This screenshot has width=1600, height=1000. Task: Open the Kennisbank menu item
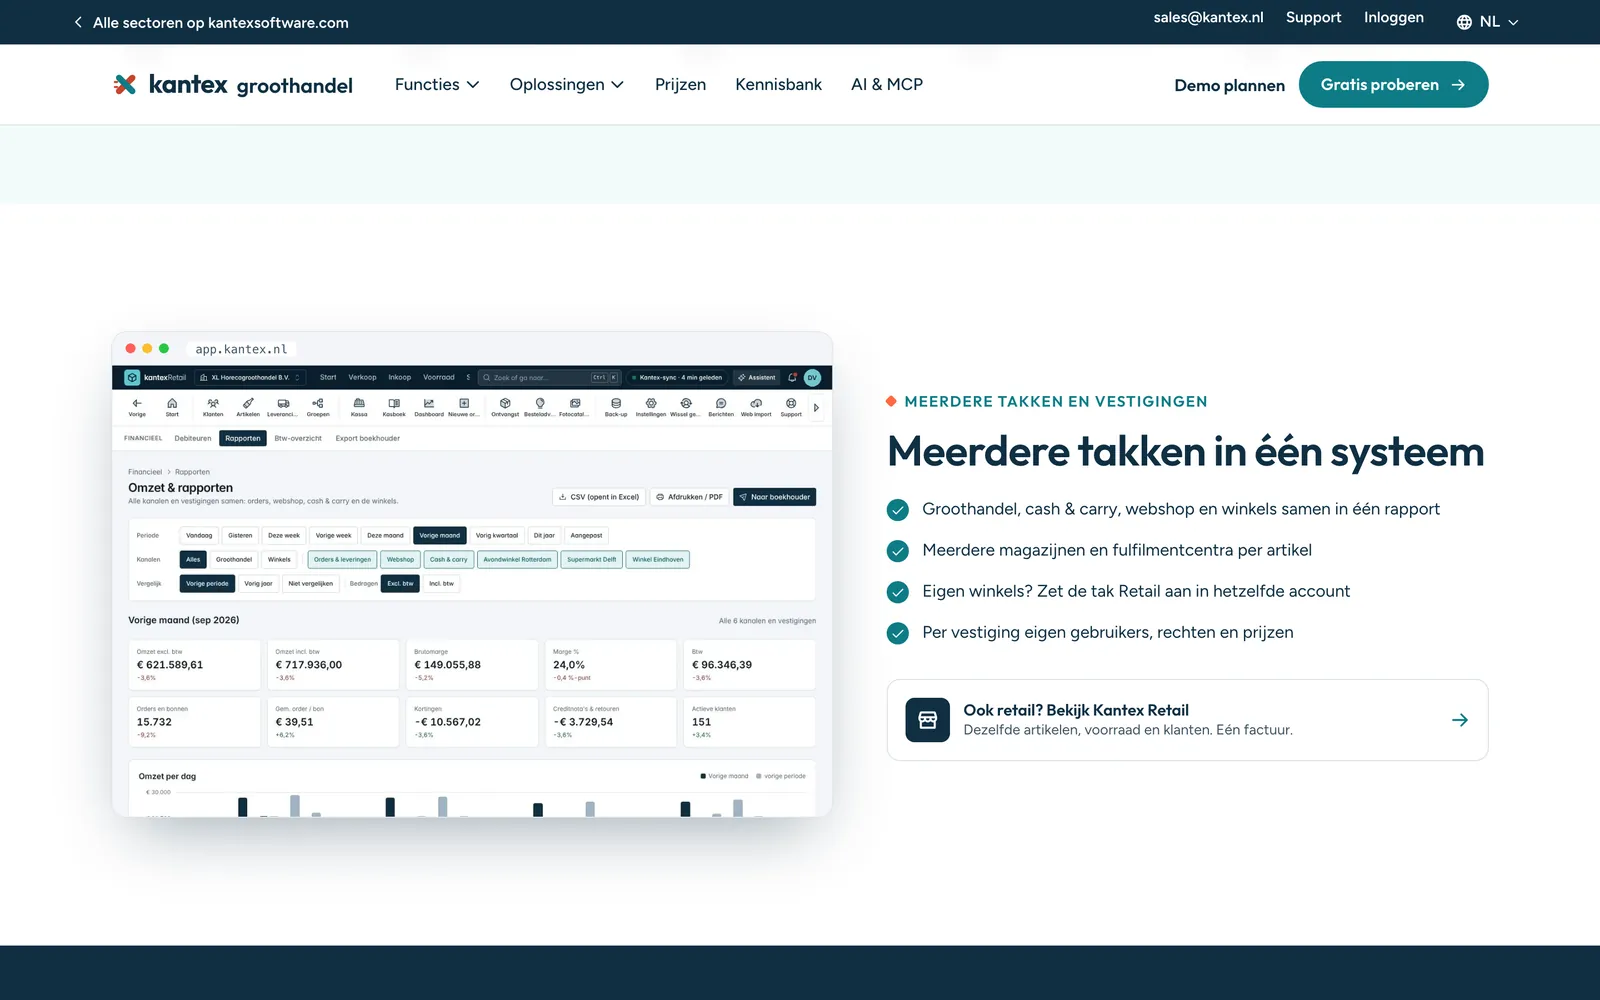tap(778, 85)
